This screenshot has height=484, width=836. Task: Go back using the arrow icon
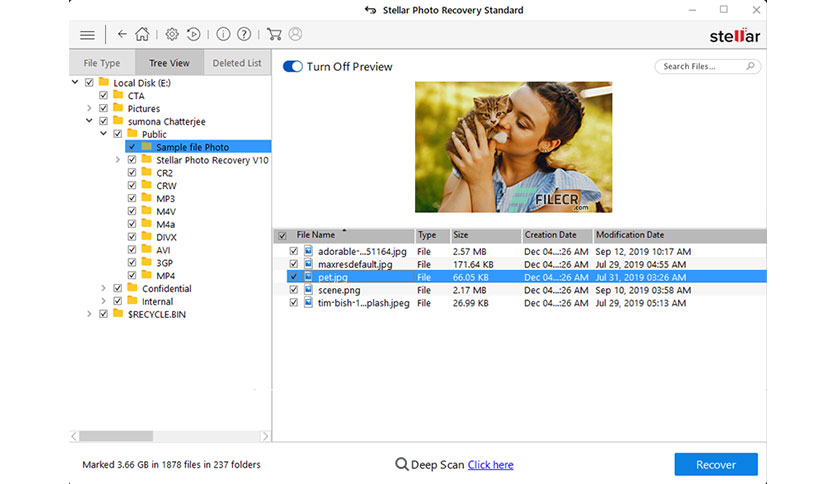click(122, 34)
